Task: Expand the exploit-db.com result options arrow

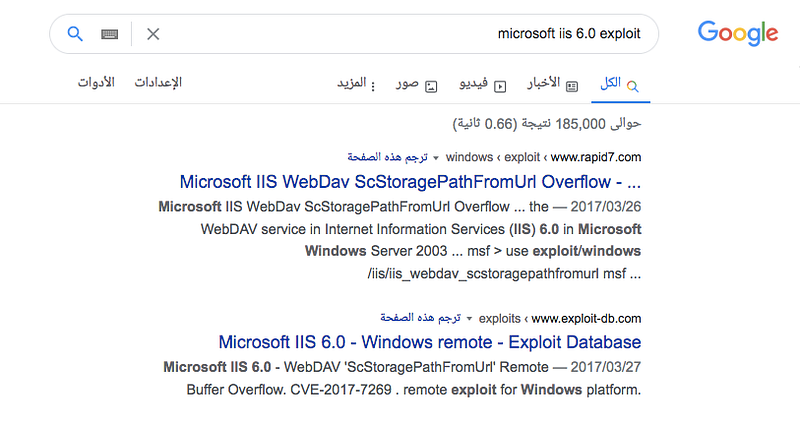Action: [470, 319]
